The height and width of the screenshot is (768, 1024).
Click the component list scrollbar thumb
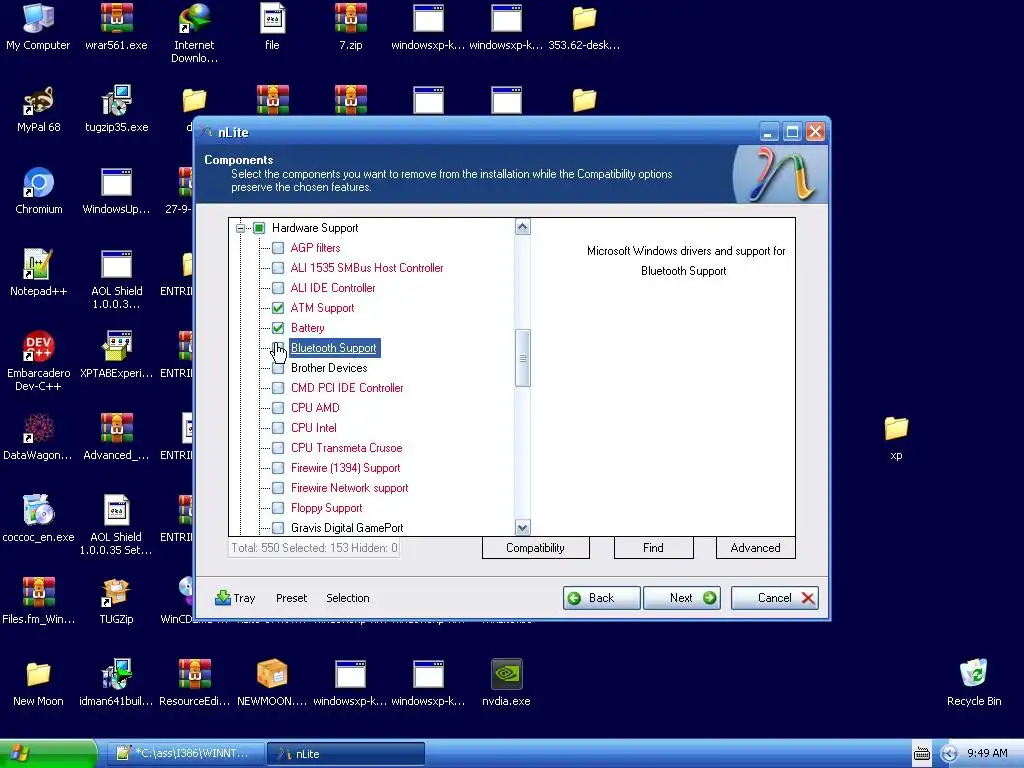pyautogui.click(x=522, y=358)
